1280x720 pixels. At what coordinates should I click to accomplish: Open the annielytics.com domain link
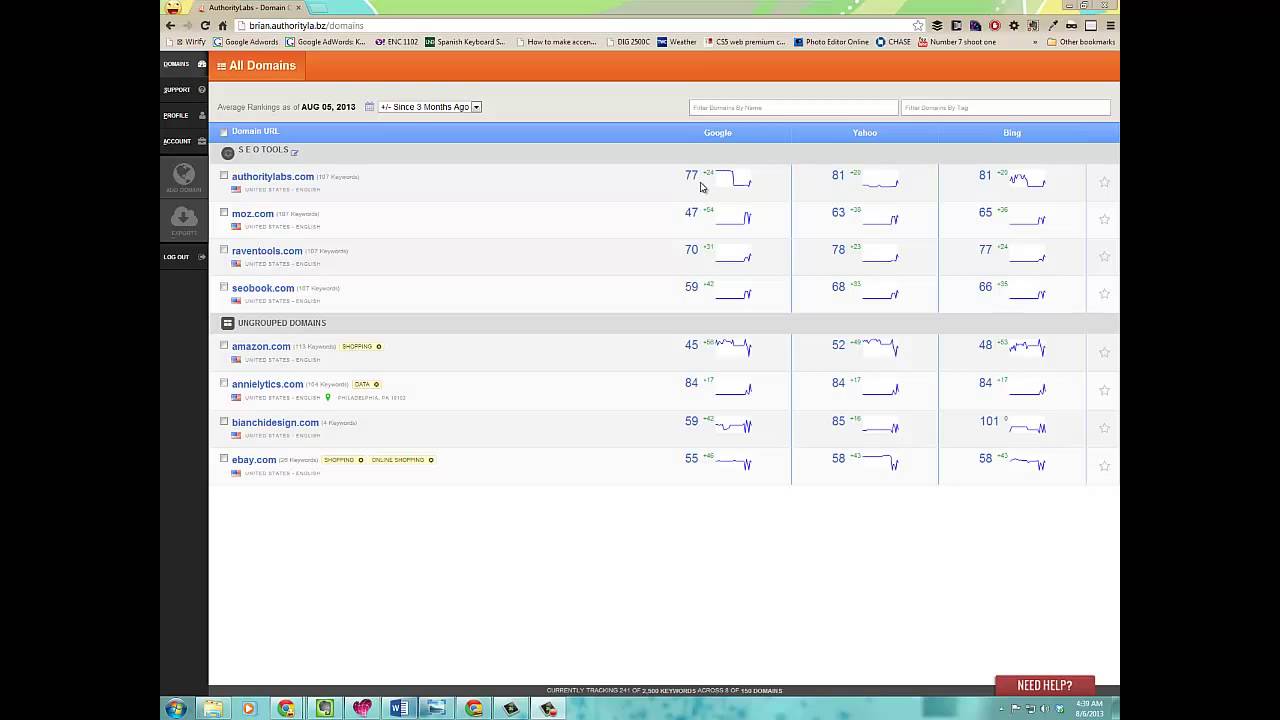268,384
